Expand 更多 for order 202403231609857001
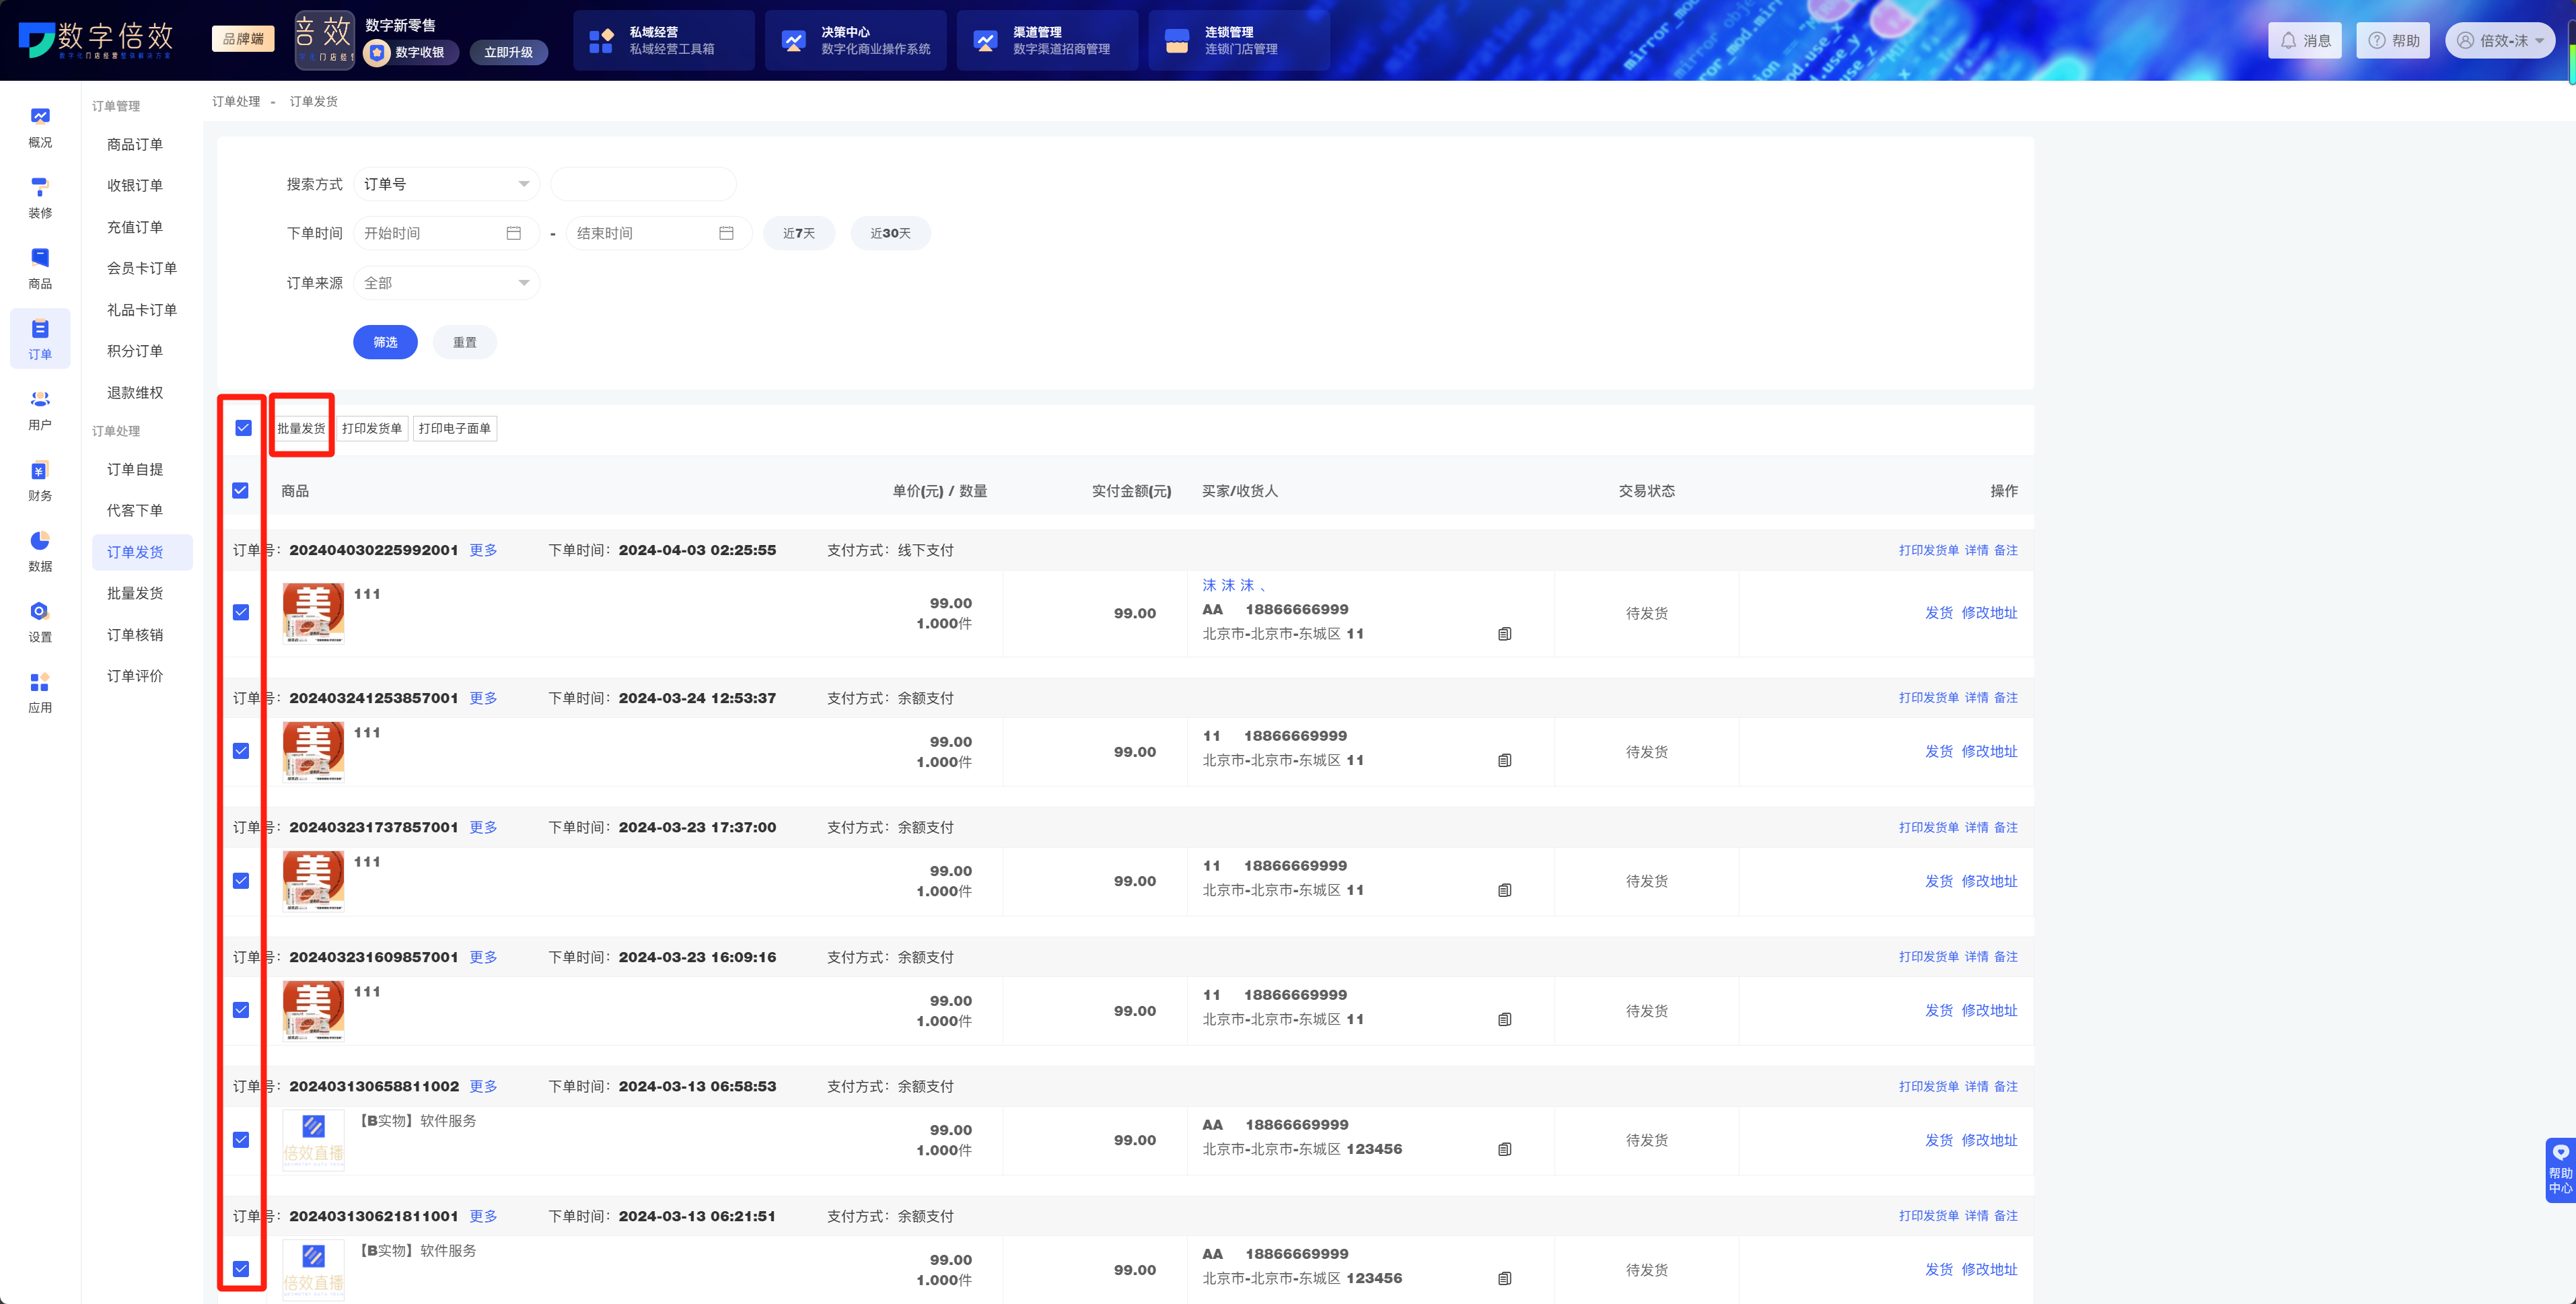 tap(483, 957)
